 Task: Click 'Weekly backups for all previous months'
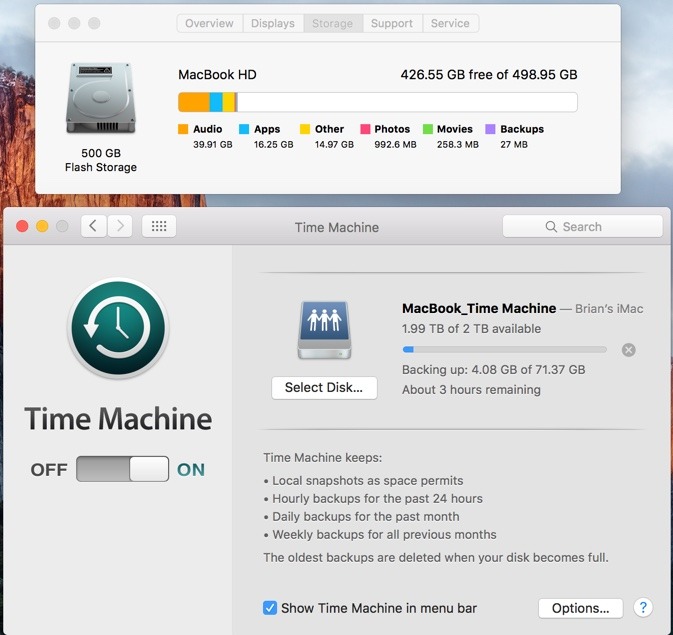click(x=384, y=535)
